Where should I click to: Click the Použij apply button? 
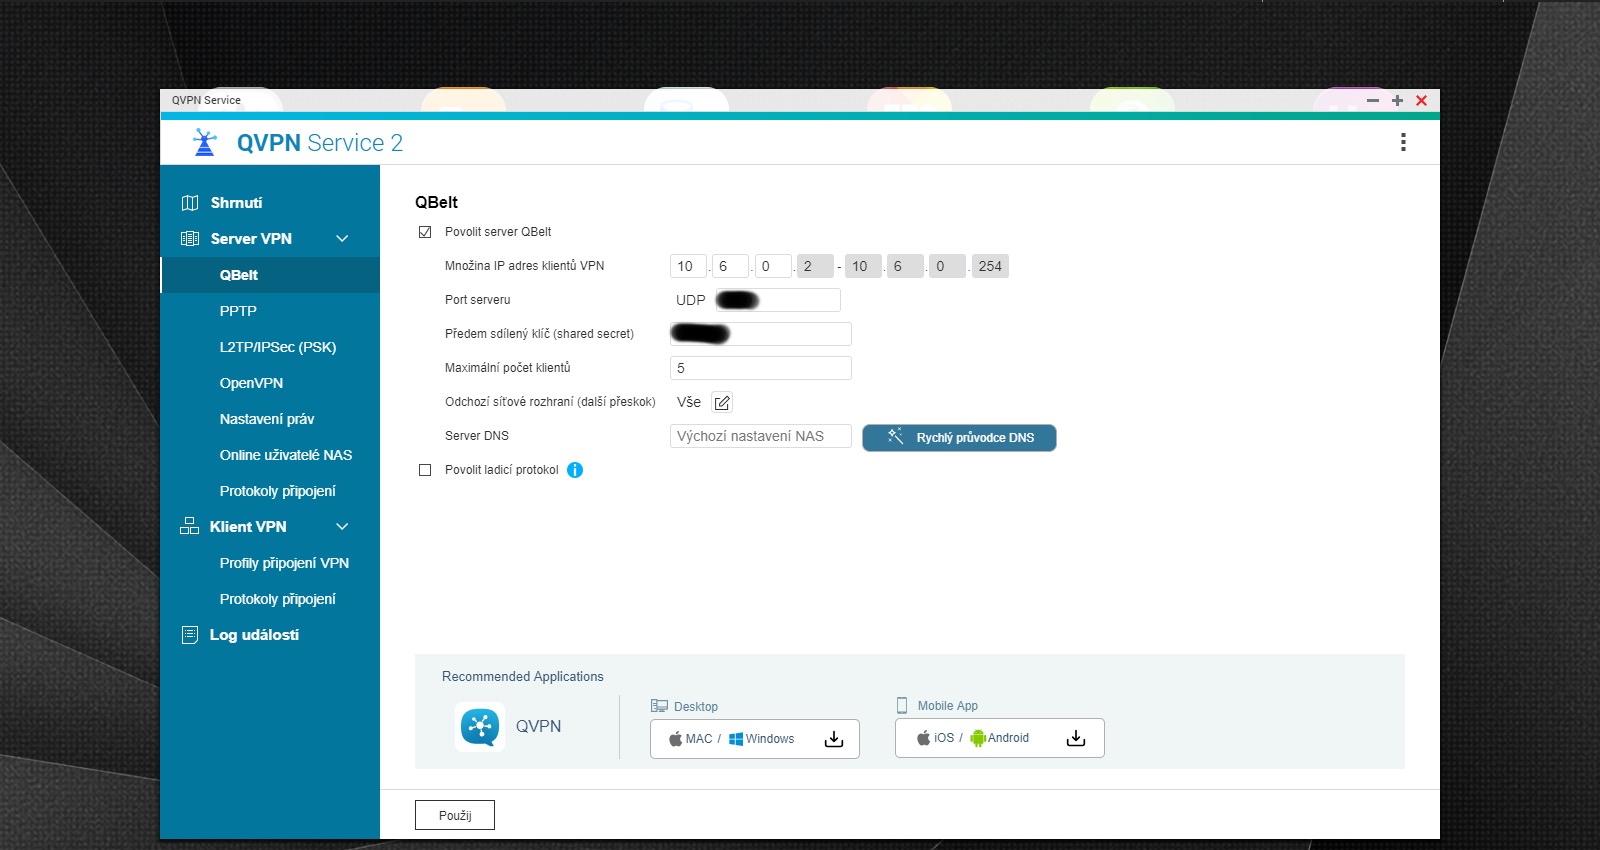(x=455, y=815)
